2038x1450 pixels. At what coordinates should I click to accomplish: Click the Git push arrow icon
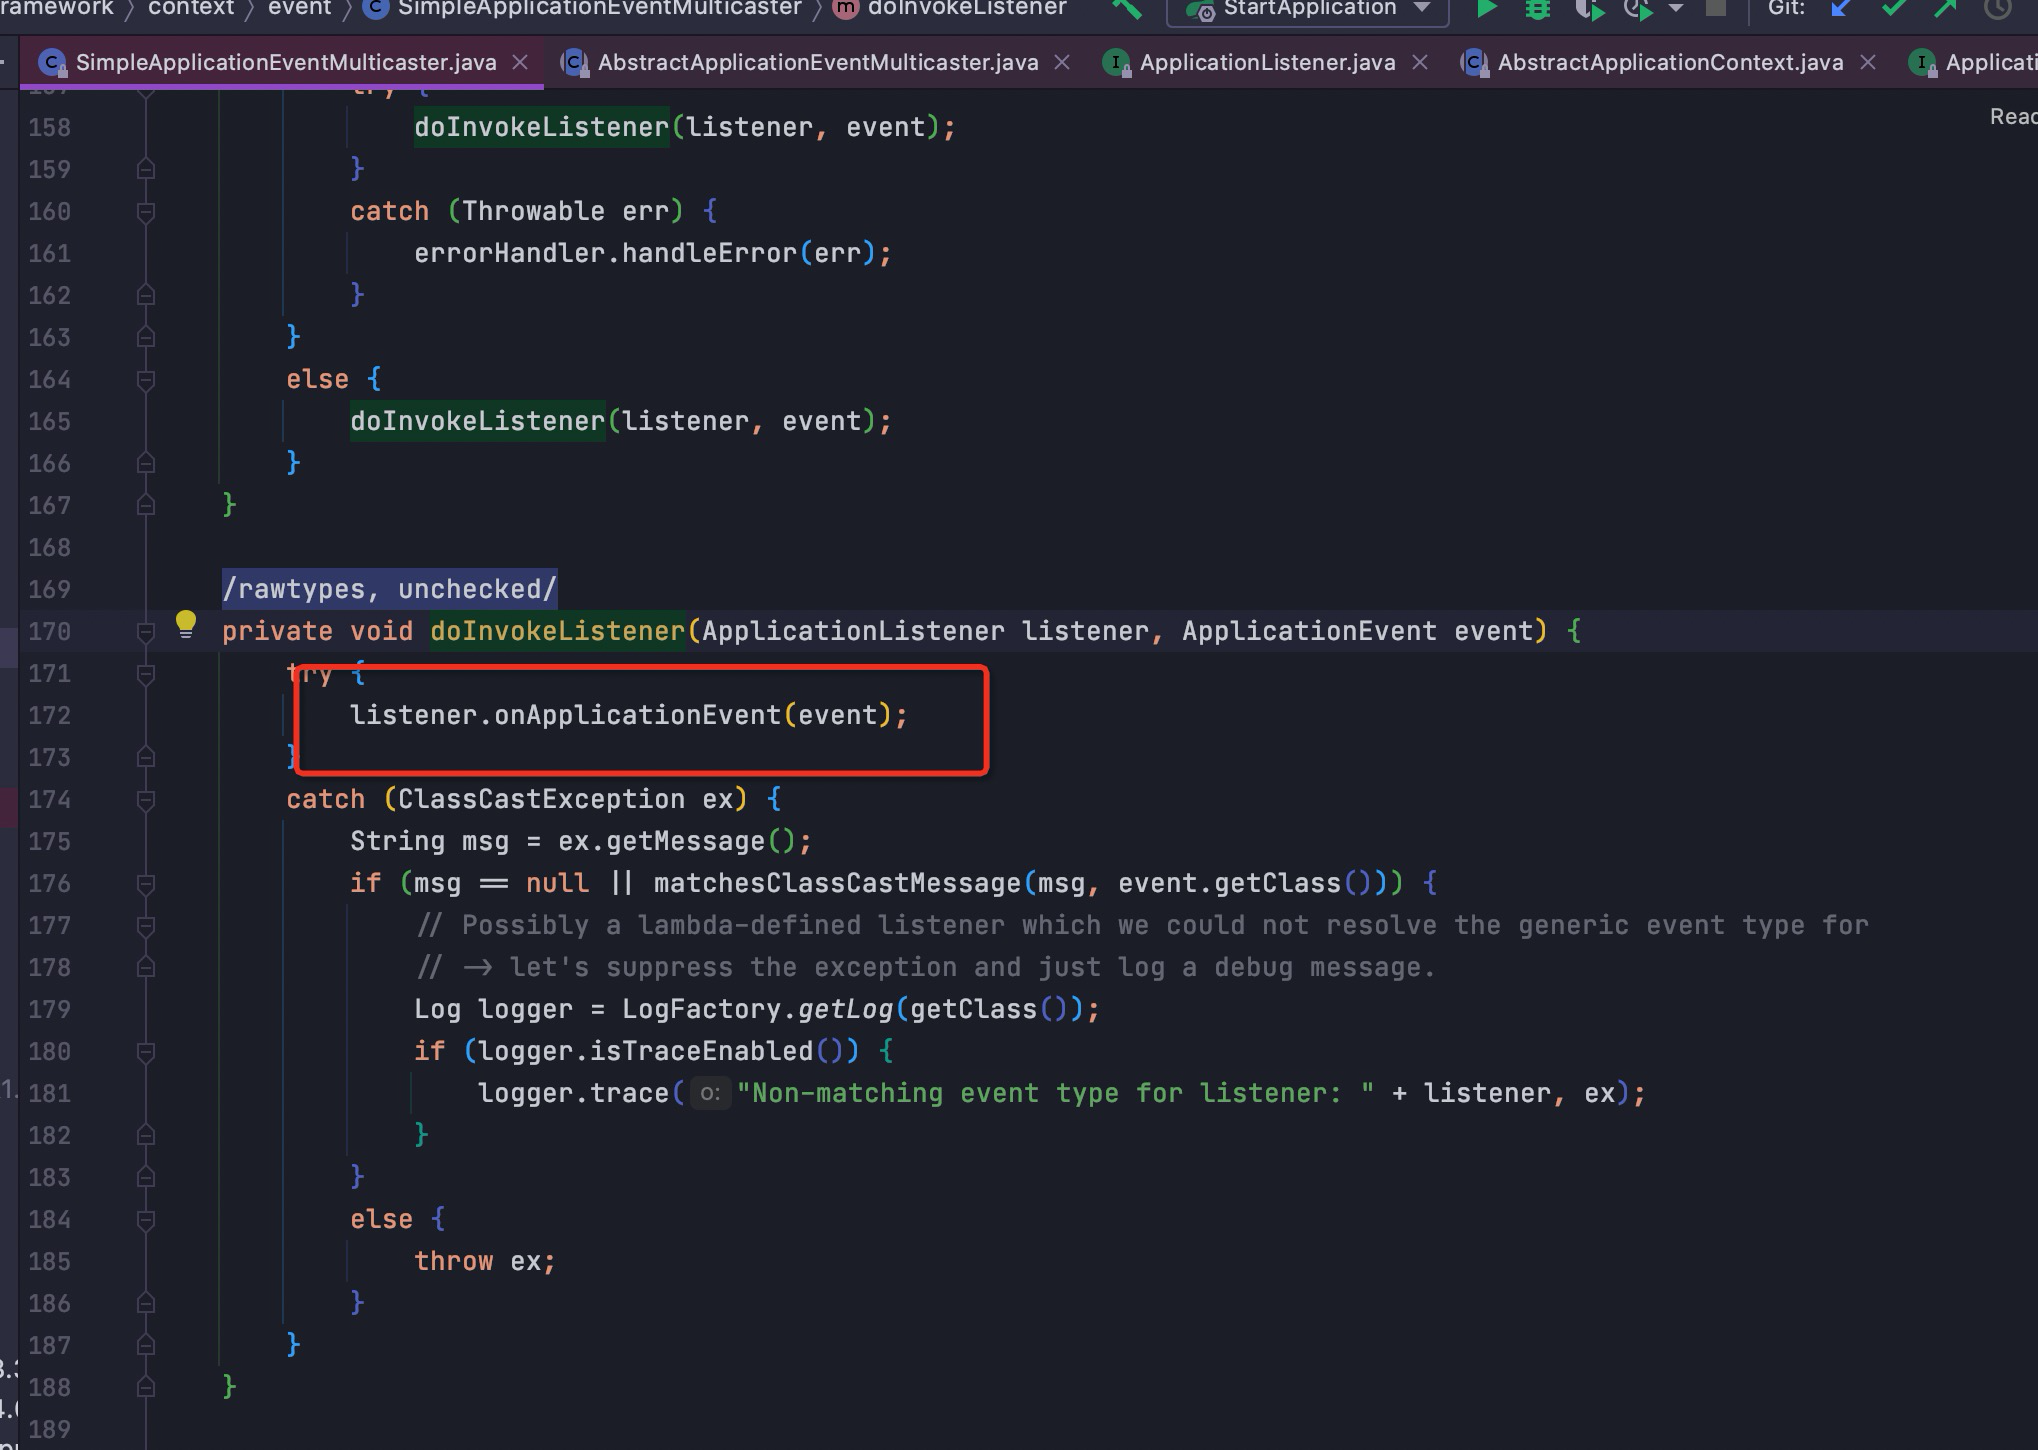(1945, 9)
